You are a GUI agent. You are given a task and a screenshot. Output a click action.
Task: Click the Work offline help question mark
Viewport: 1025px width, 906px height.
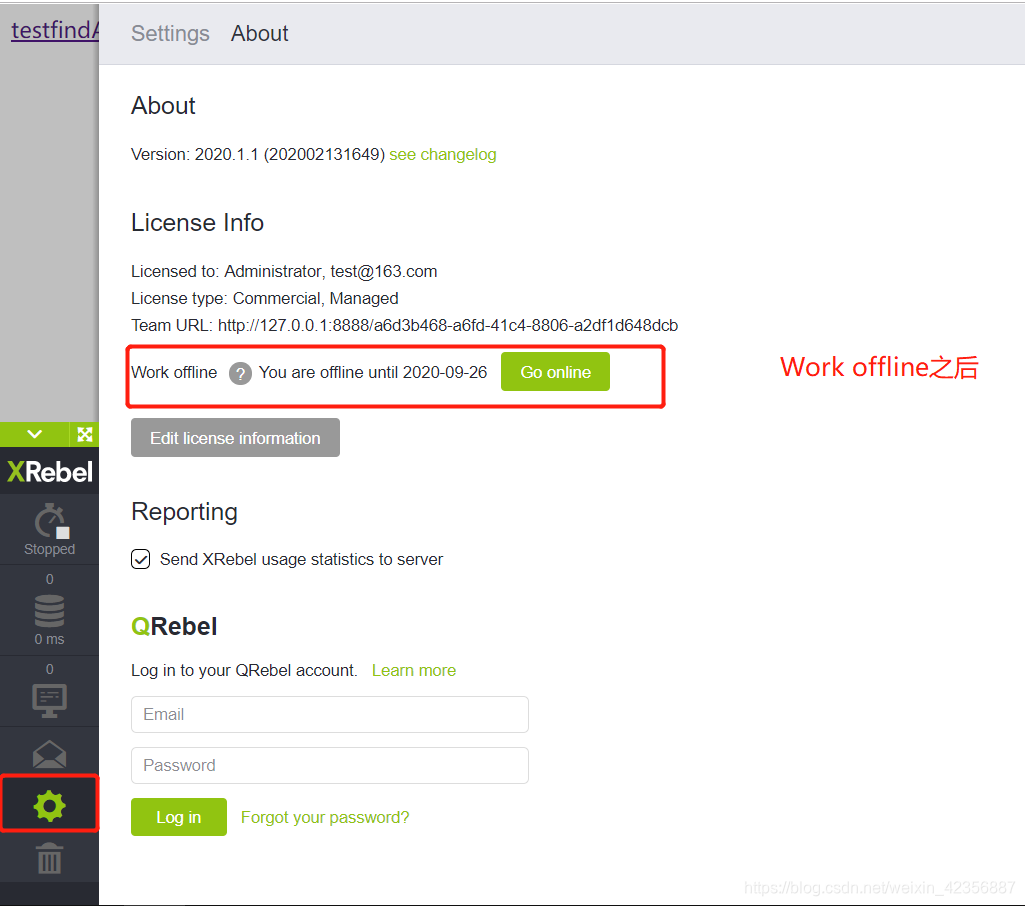(240, 373)
